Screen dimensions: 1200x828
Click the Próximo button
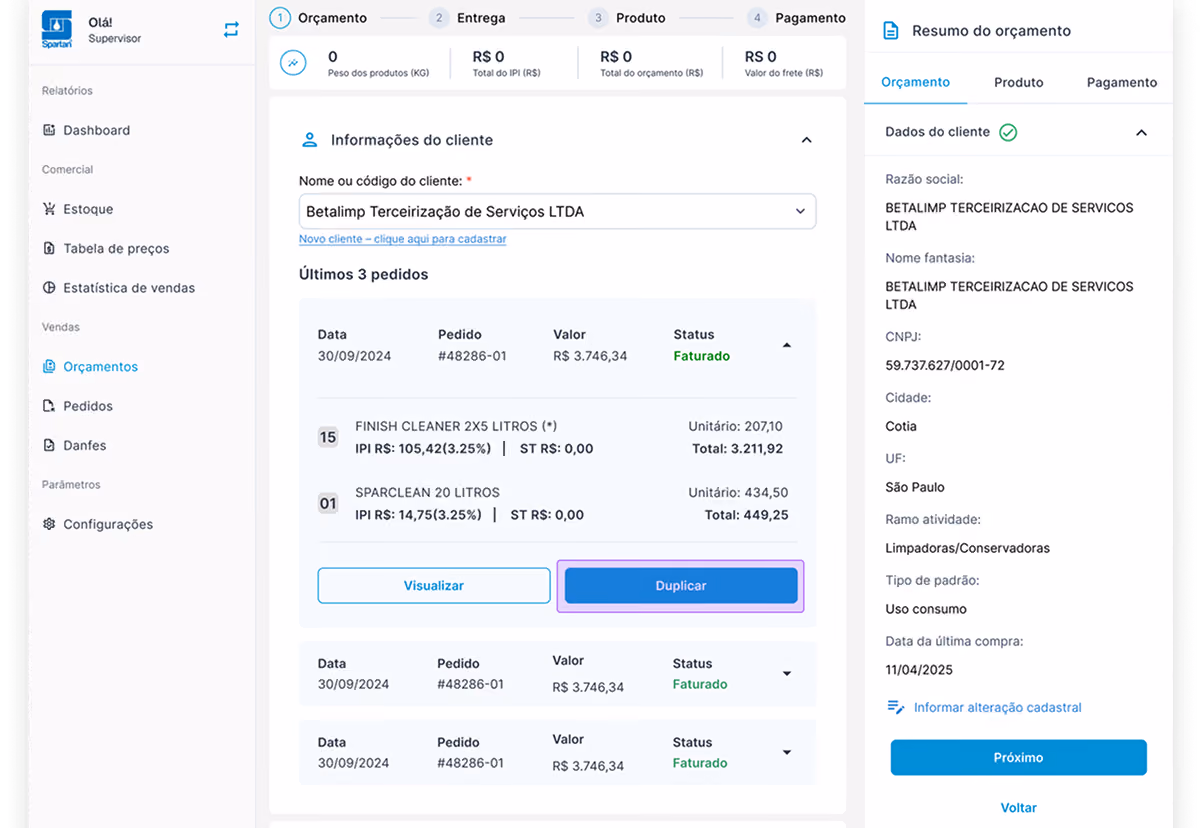1018,757
